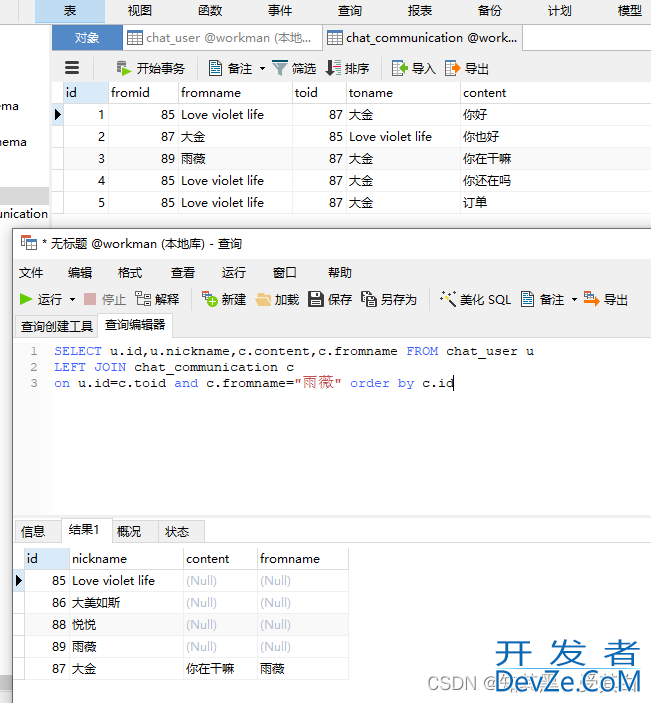Viewport: 651px width, 703px height.
Task: Select result cell '大美如斯'
Action: point(126,603)
